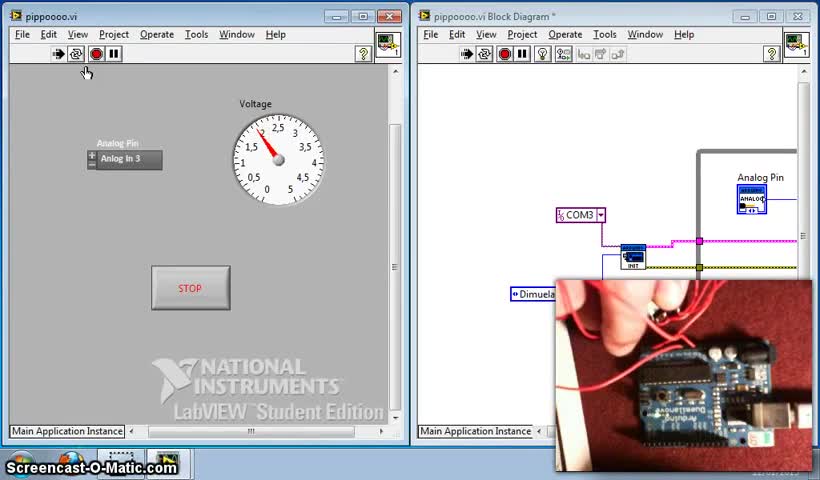This screenshot has height=480, width=820.
Task: Click front panel scroll-right arrow
Action: [x=381, y=431]
